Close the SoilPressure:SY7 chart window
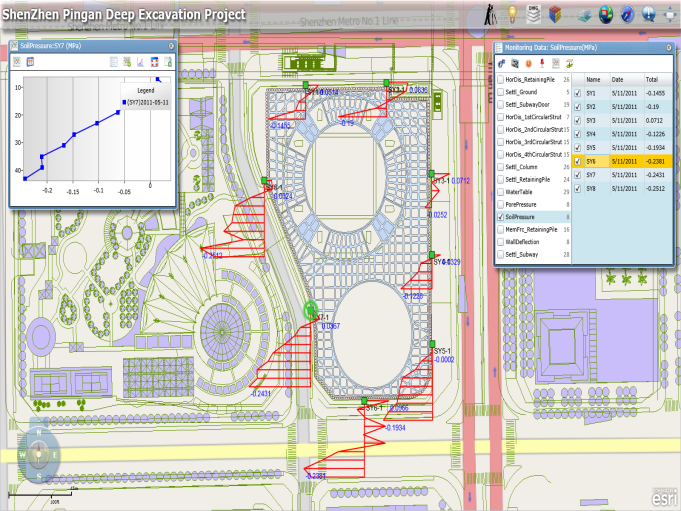This screenshot has width=681, height=511. 171,46
